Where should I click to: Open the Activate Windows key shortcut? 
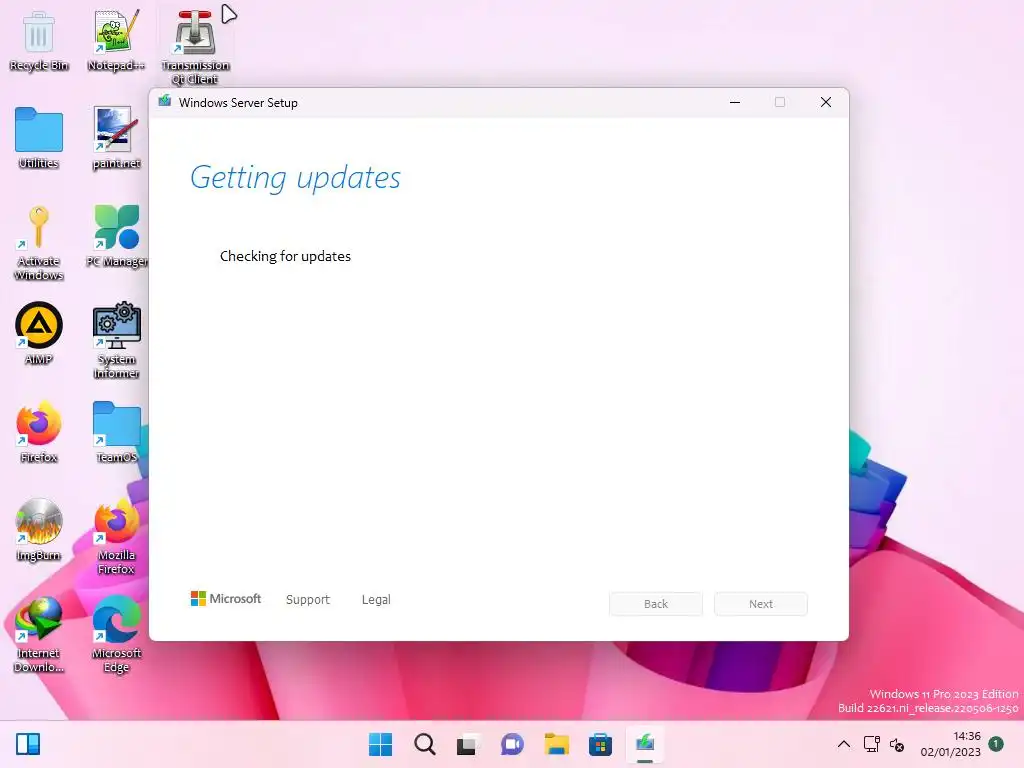point(39,242)
